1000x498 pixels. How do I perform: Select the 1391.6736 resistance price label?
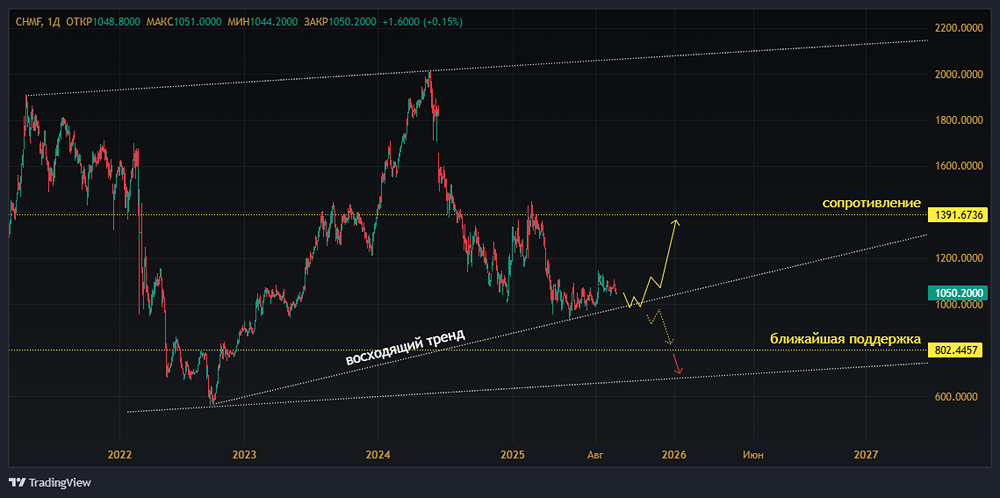point(959,215)
